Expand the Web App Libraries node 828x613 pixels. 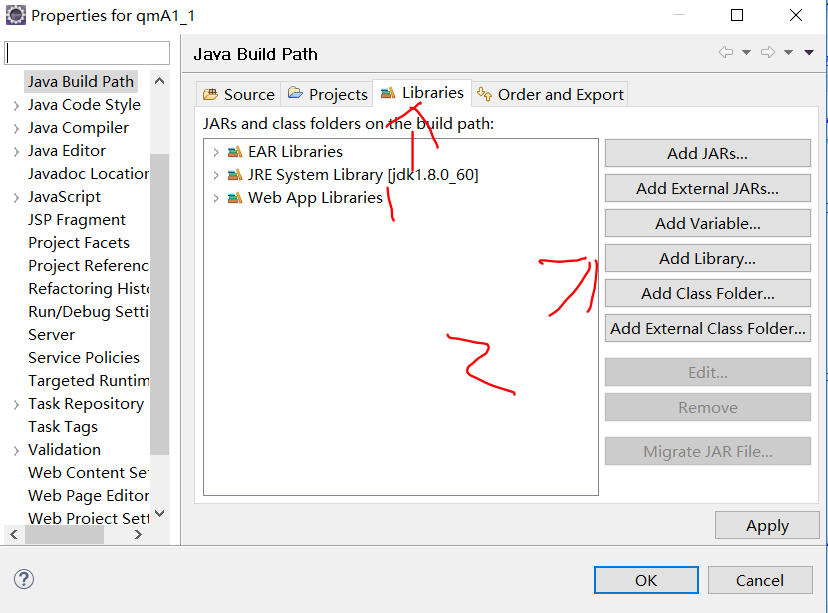pos(215,199)
